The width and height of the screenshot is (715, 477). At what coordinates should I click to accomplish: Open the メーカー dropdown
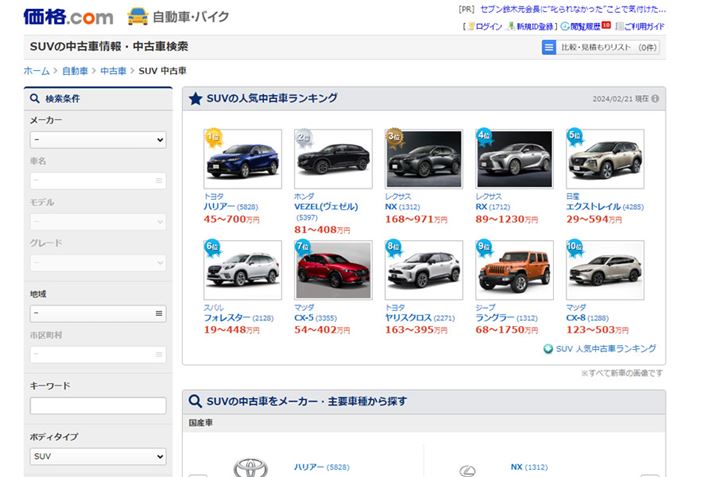pyautogui.click(x=98, y=140)
